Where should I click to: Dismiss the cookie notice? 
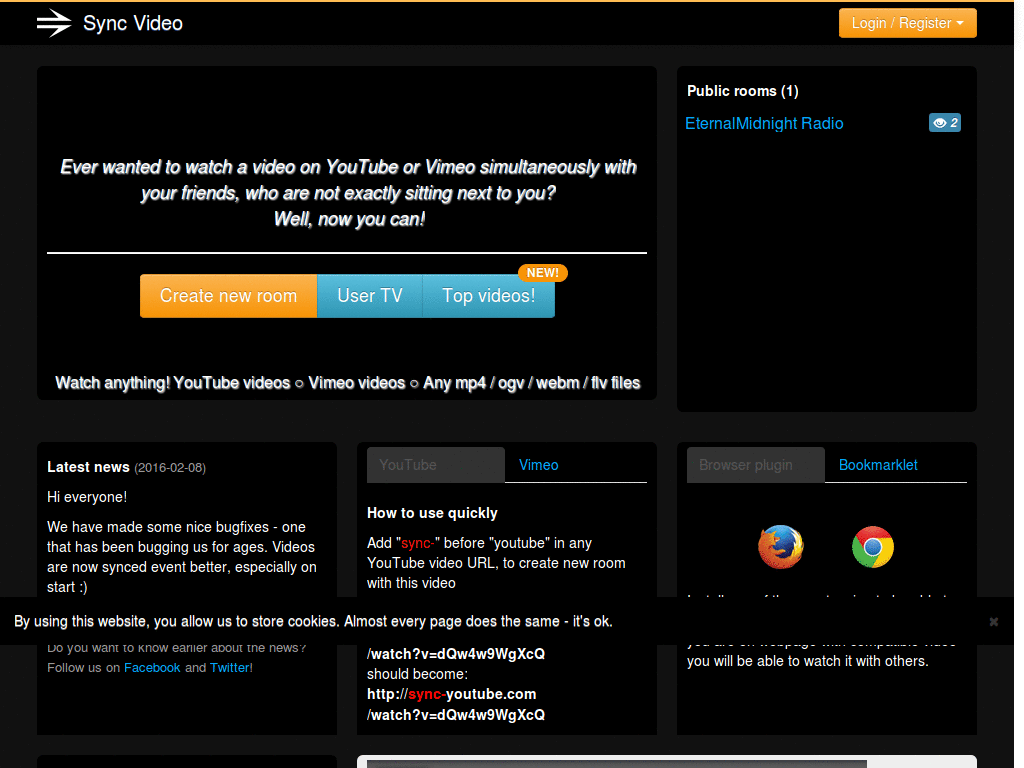click(x=993, y=622)
